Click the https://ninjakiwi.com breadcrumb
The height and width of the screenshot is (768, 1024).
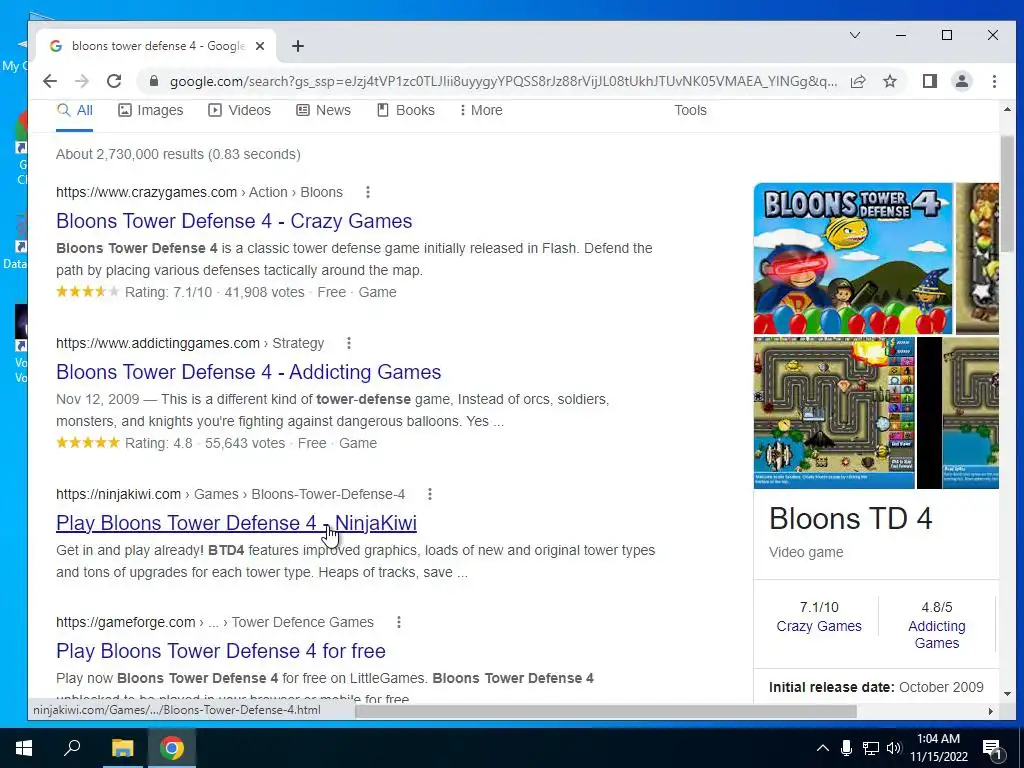(118, 494)
